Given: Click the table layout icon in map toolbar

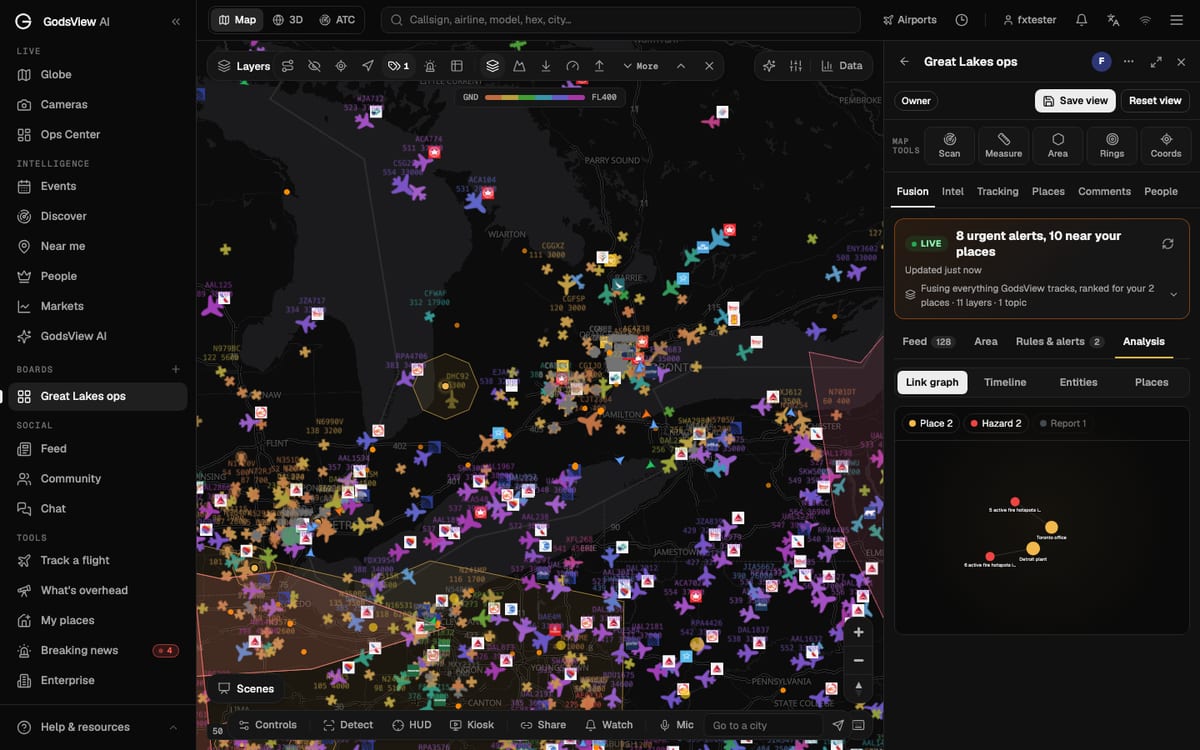Looking at the screenshot, I should (x=457, y=66).
